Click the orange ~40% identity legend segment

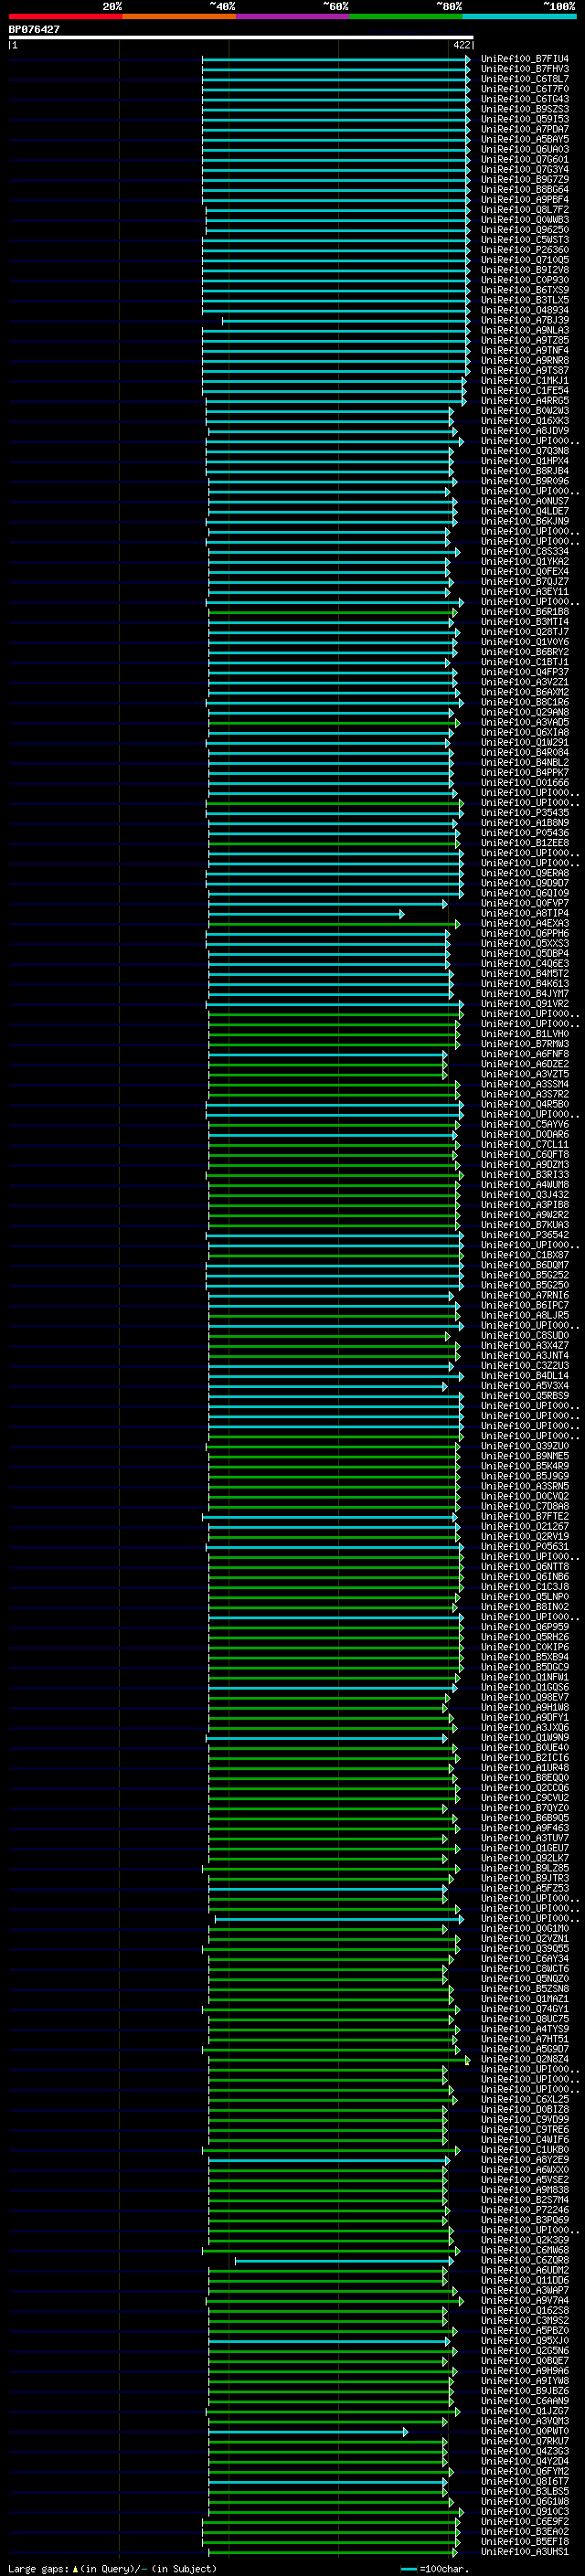179,16
